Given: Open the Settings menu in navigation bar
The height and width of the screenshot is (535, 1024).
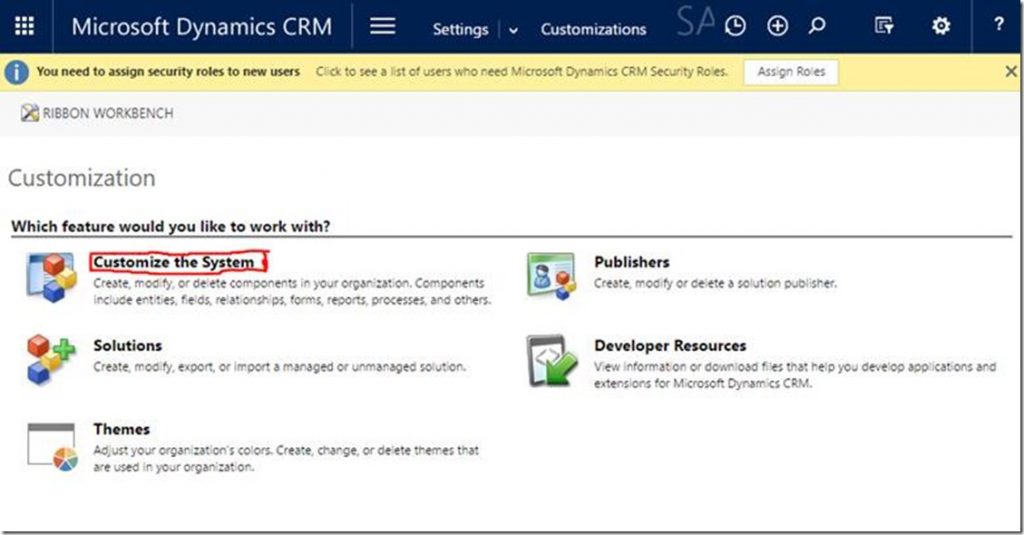Looking at the screenshot, I should [460, 29].
